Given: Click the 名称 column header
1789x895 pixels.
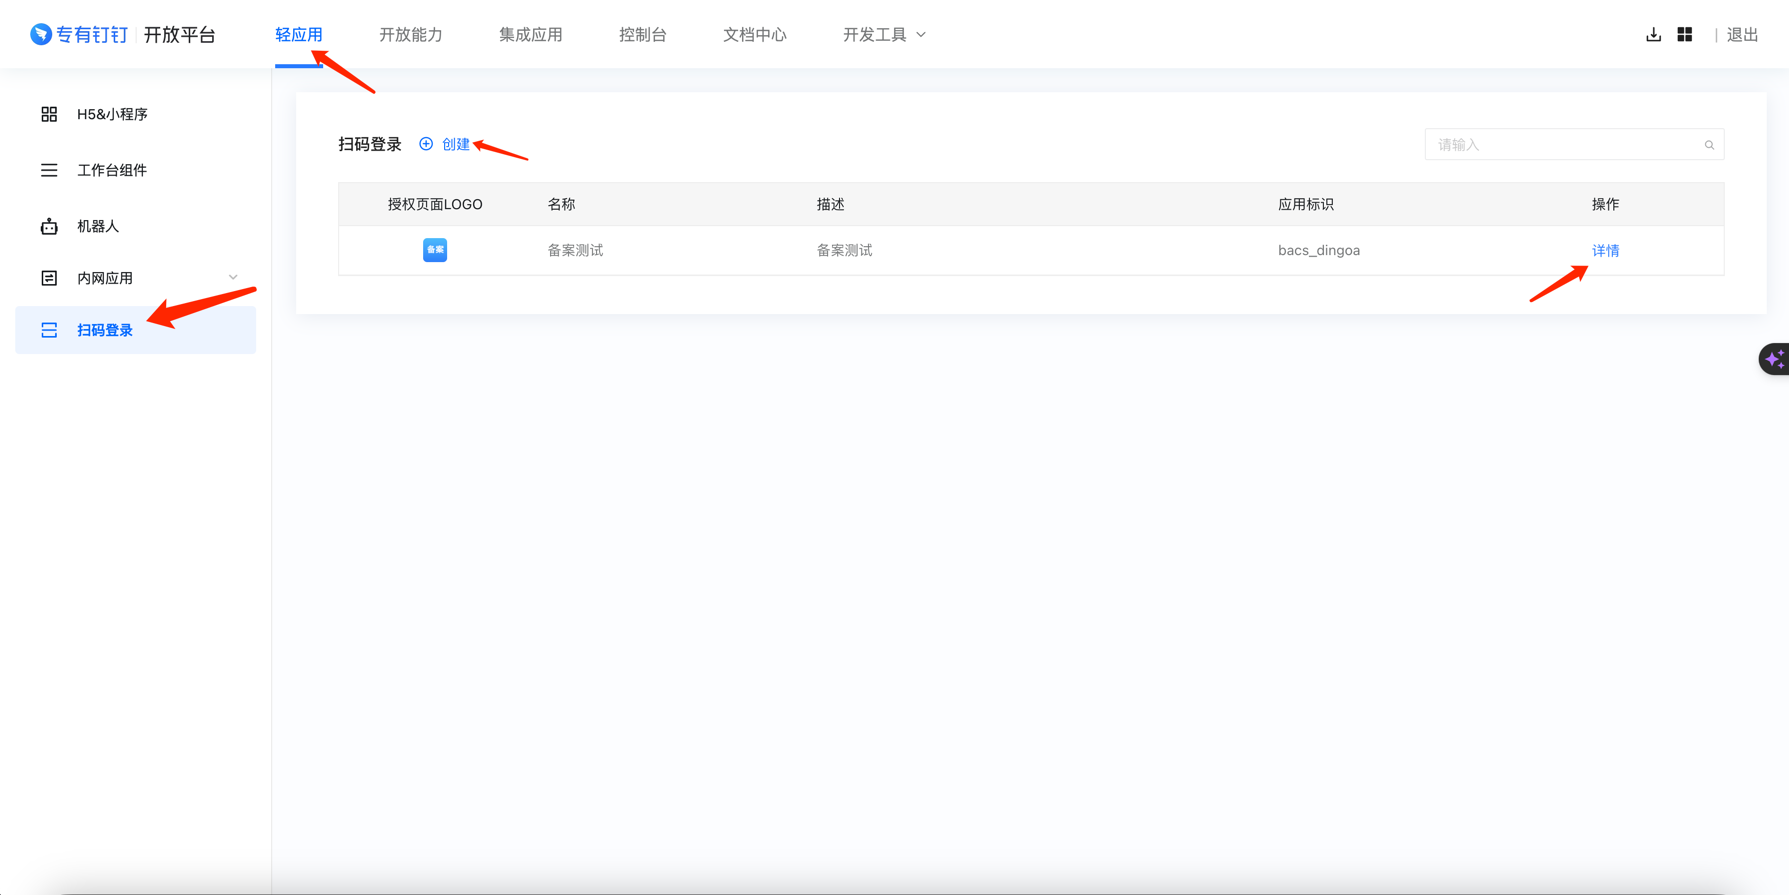Looking at the screenshot, I should [561, 204].
